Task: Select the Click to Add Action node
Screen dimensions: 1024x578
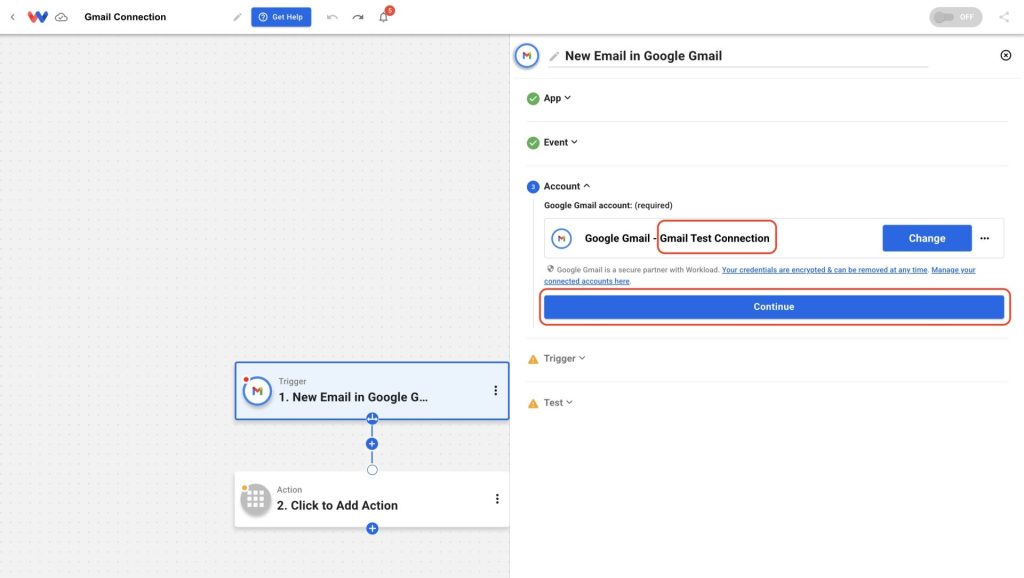Action: [372, 499]
